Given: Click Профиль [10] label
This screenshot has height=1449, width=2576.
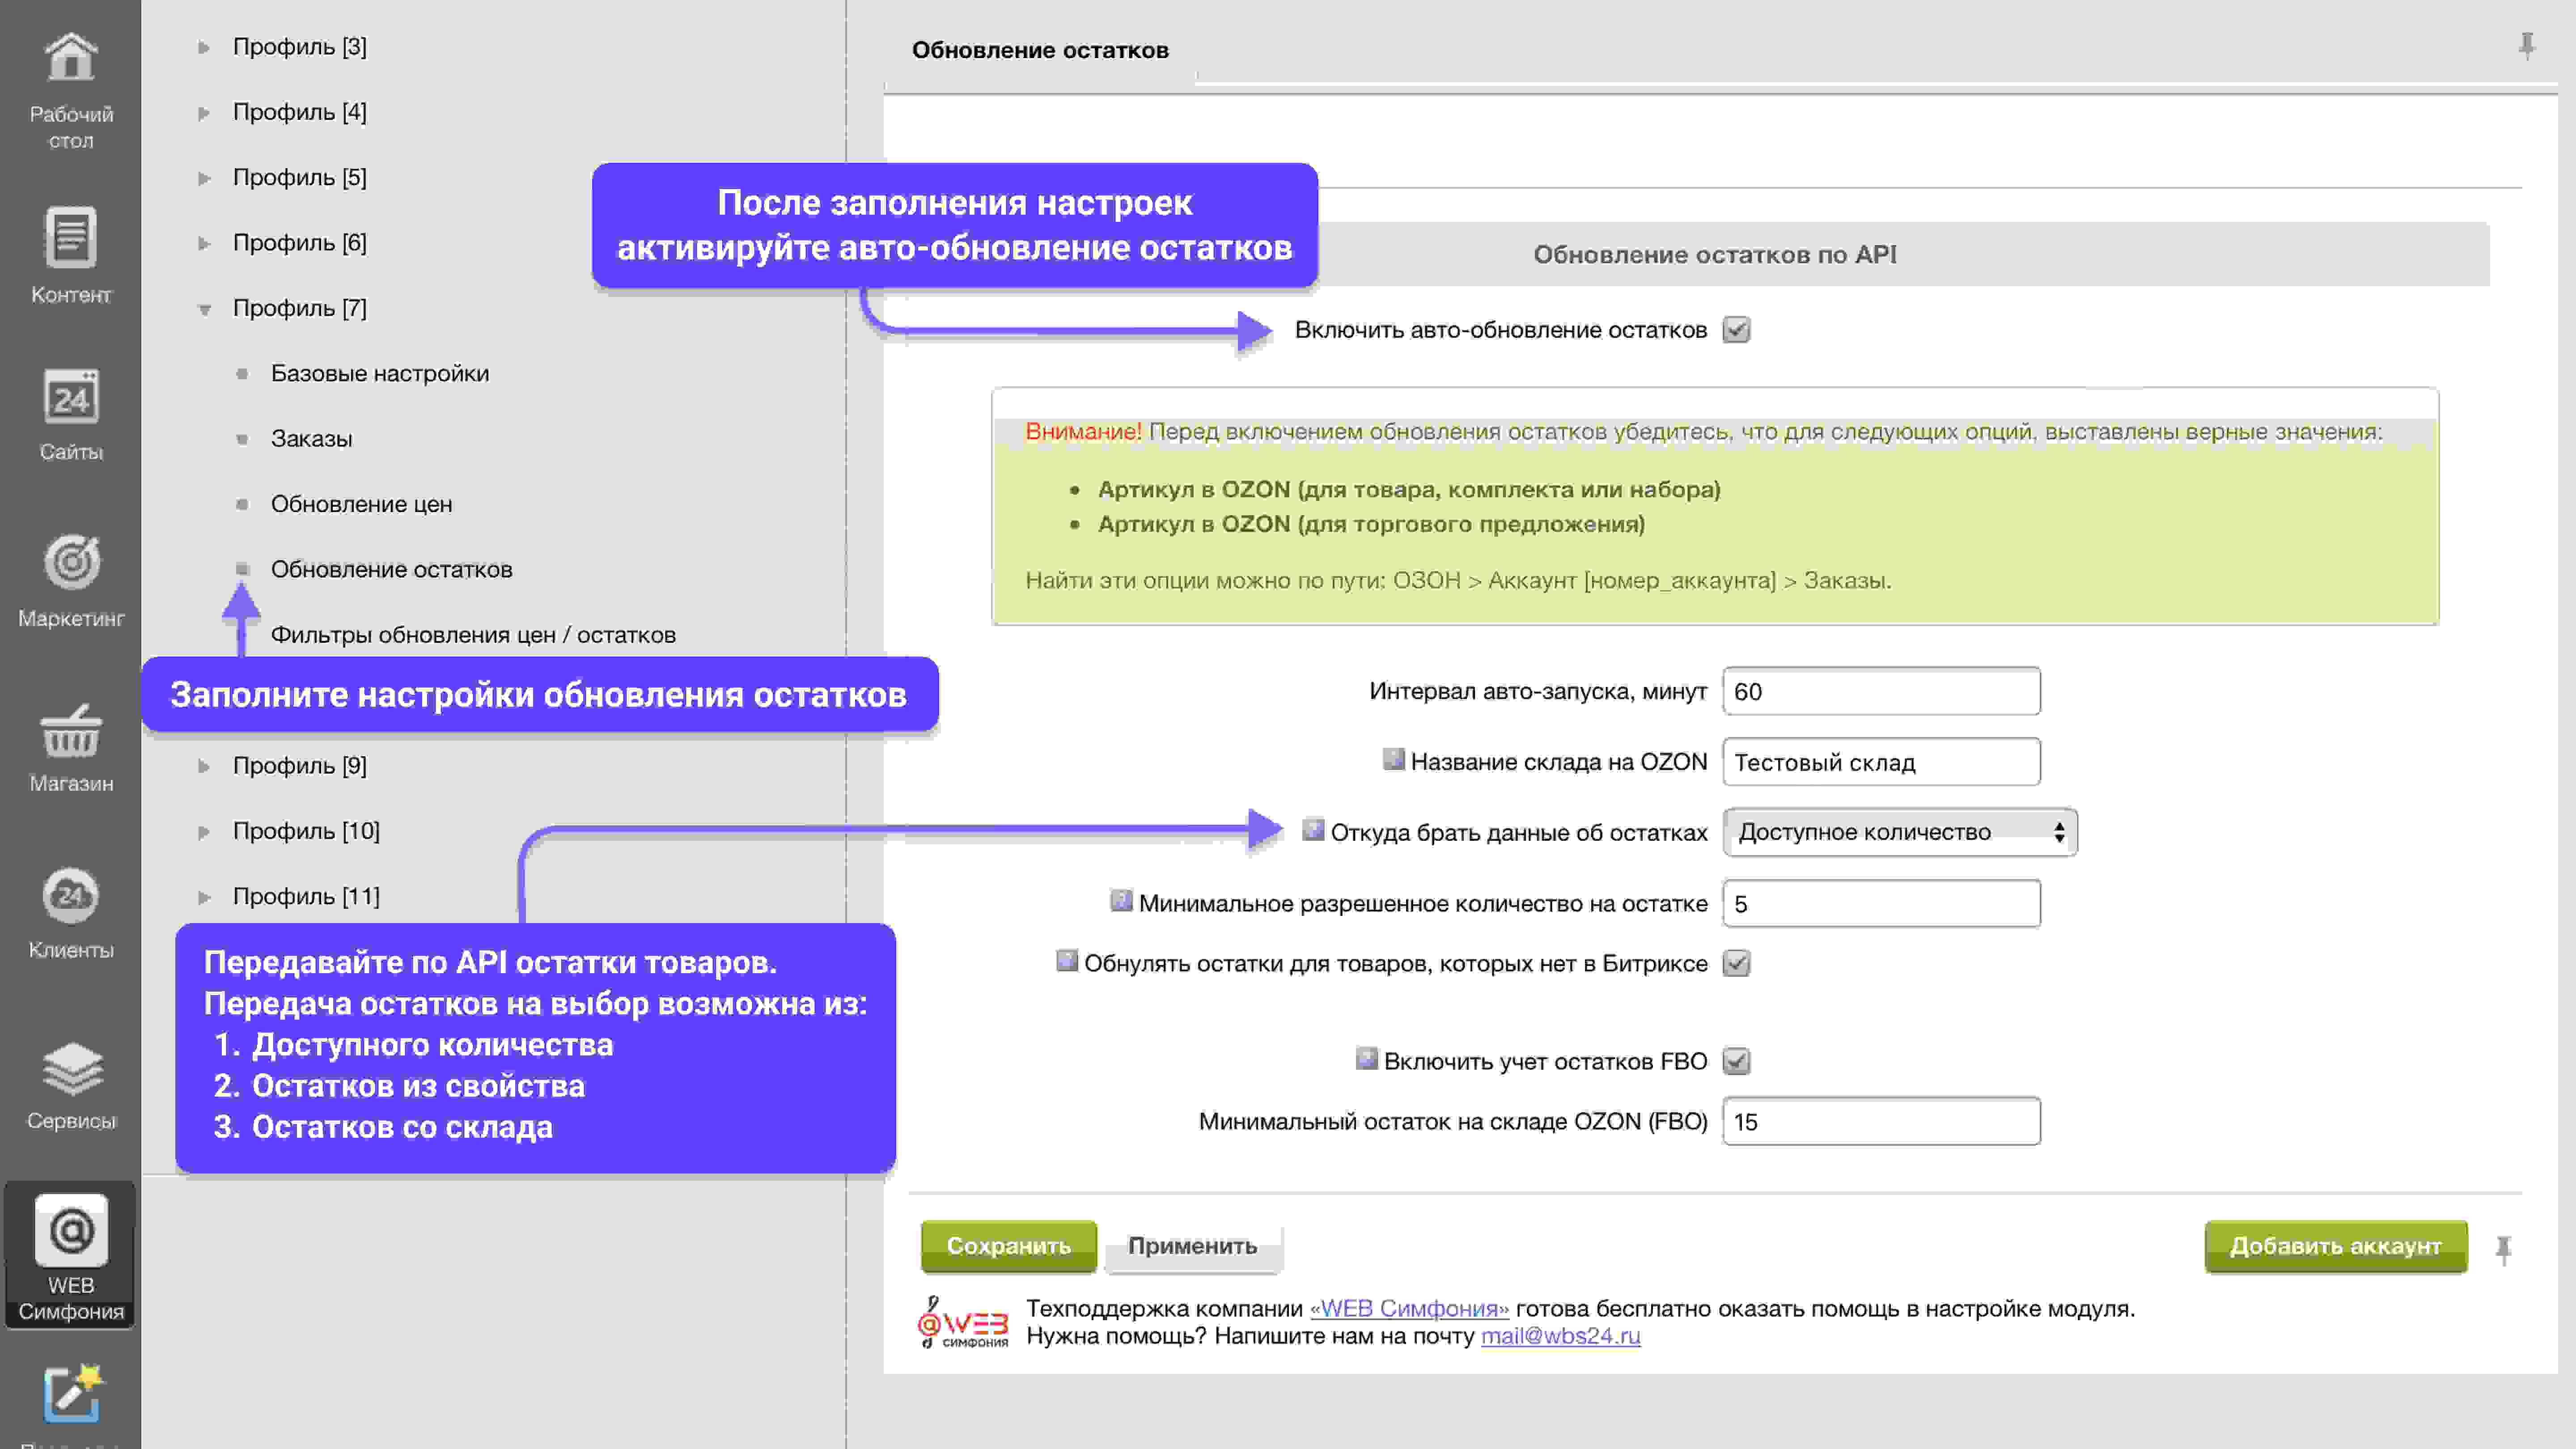Looking at the screenshot, I should point(306,831).
